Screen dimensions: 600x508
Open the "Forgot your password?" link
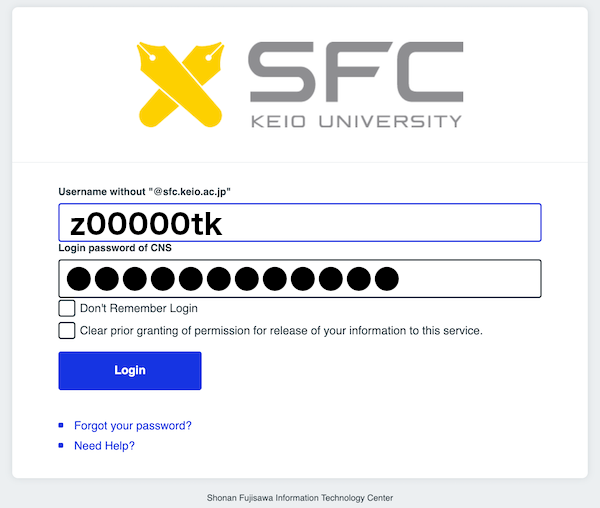[x=133, y=425]
